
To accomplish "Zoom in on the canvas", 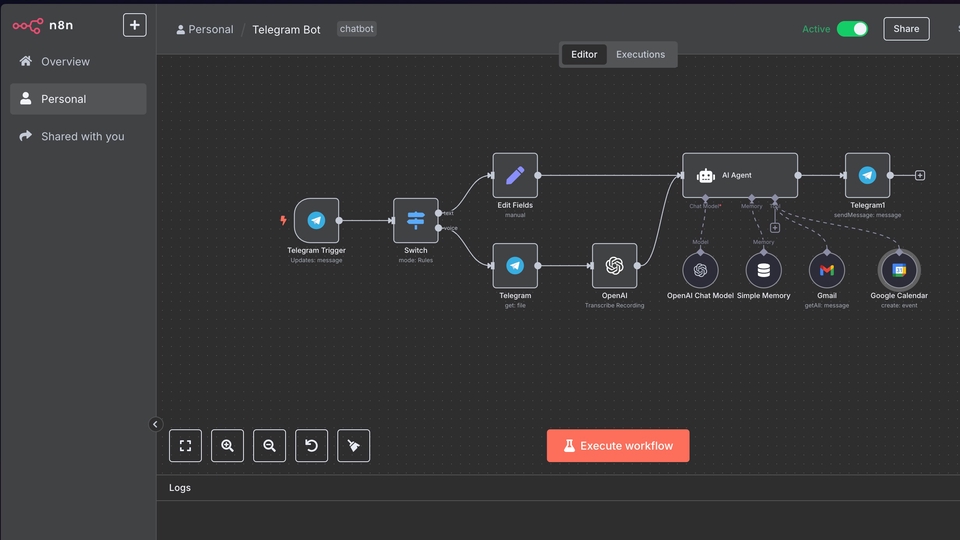I will point(227,446).
